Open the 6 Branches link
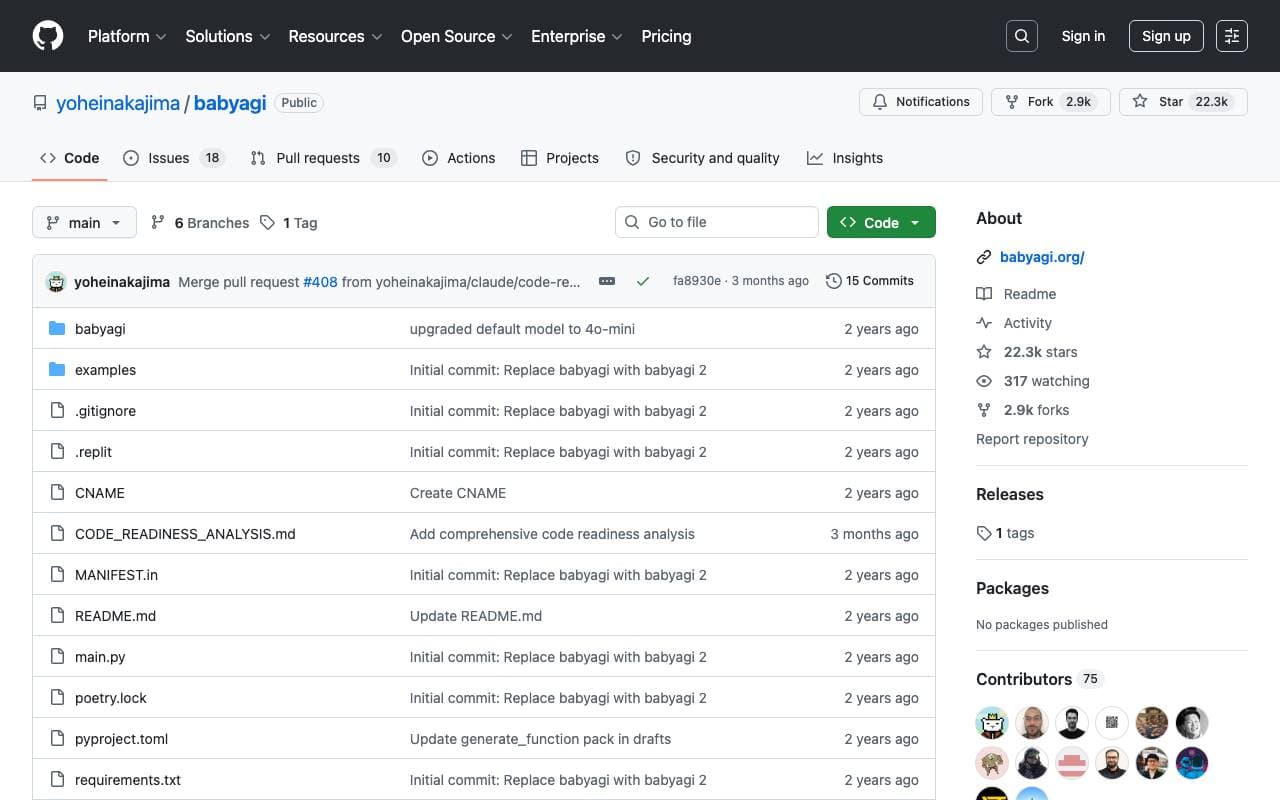1280x800 pixels. 200,223
